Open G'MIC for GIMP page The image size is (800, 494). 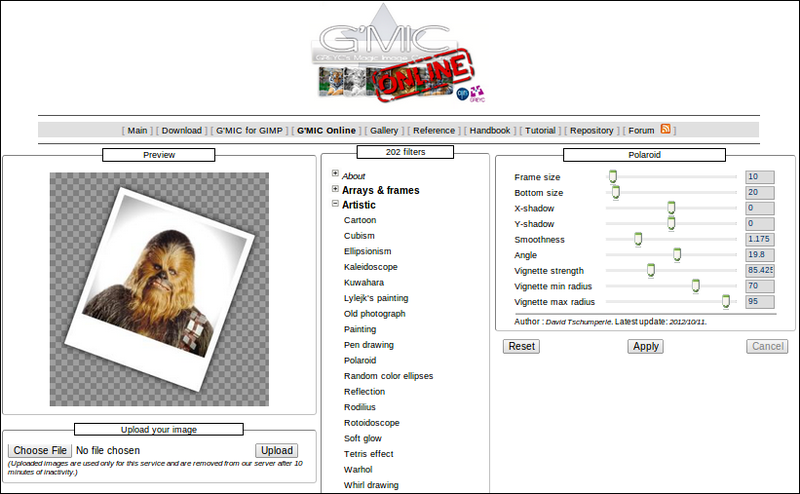249,130
